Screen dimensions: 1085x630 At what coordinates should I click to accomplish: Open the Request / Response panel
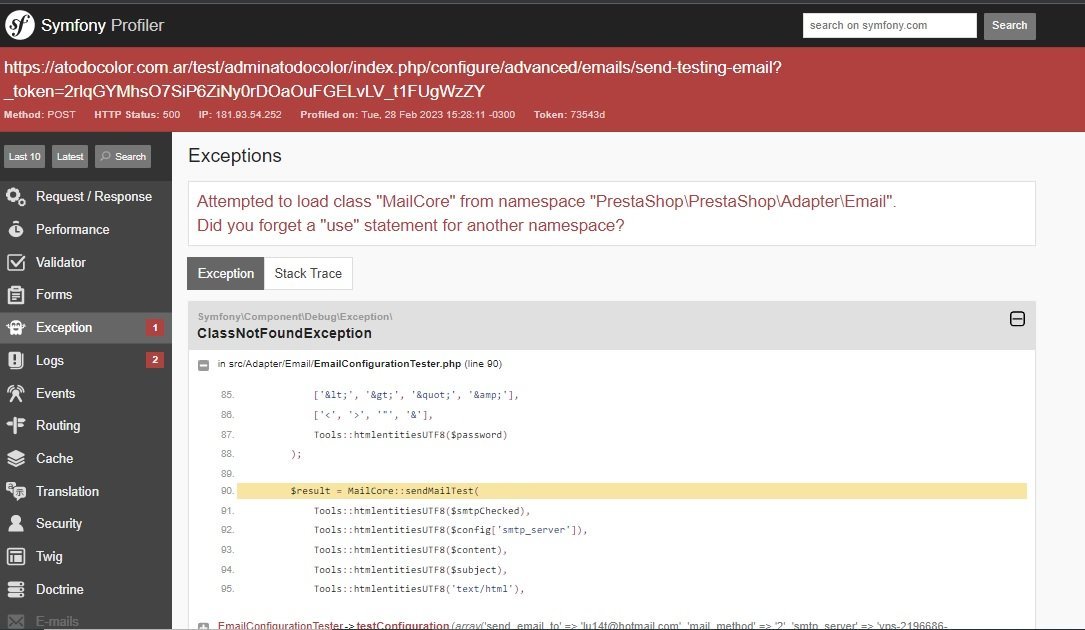(x=86, y=197)
